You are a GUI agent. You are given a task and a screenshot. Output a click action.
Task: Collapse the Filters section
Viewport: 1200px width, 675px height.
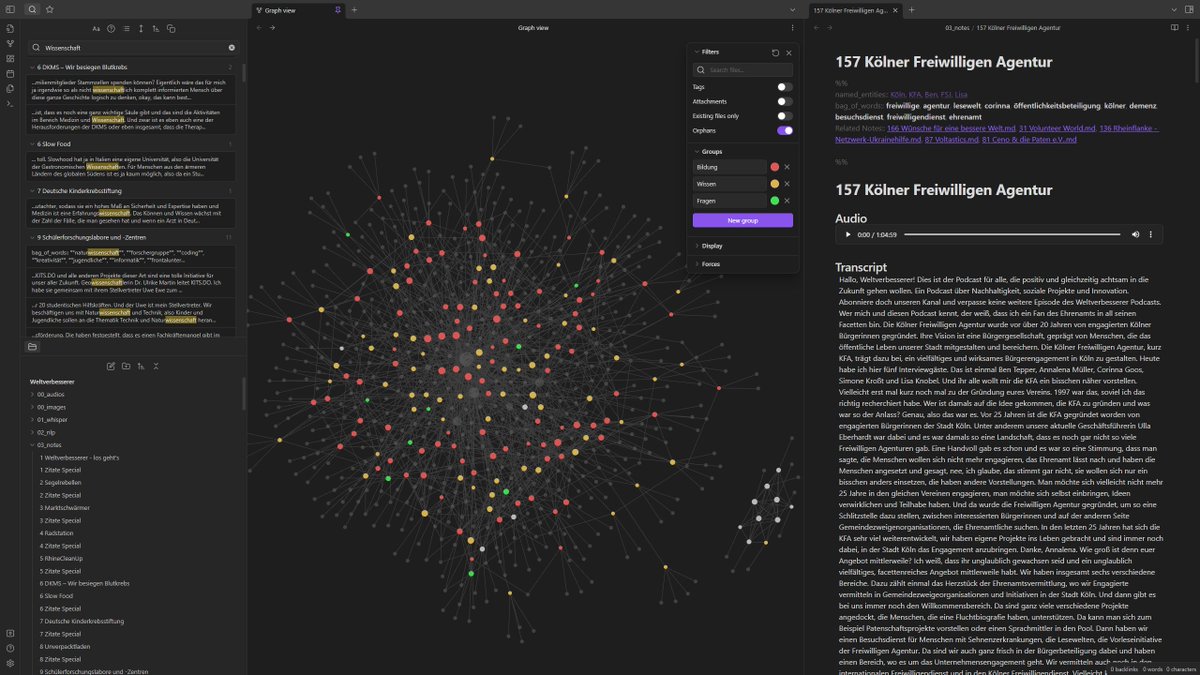point(709,51)
